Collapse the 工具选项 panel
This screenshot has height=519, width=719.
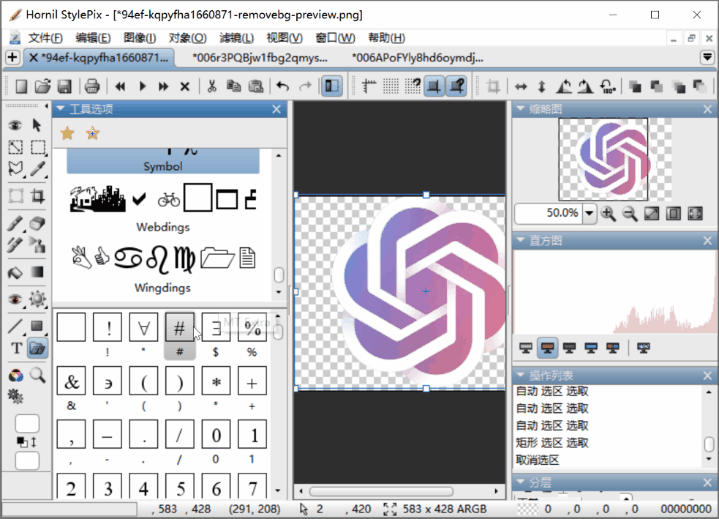tap(60, 109)
